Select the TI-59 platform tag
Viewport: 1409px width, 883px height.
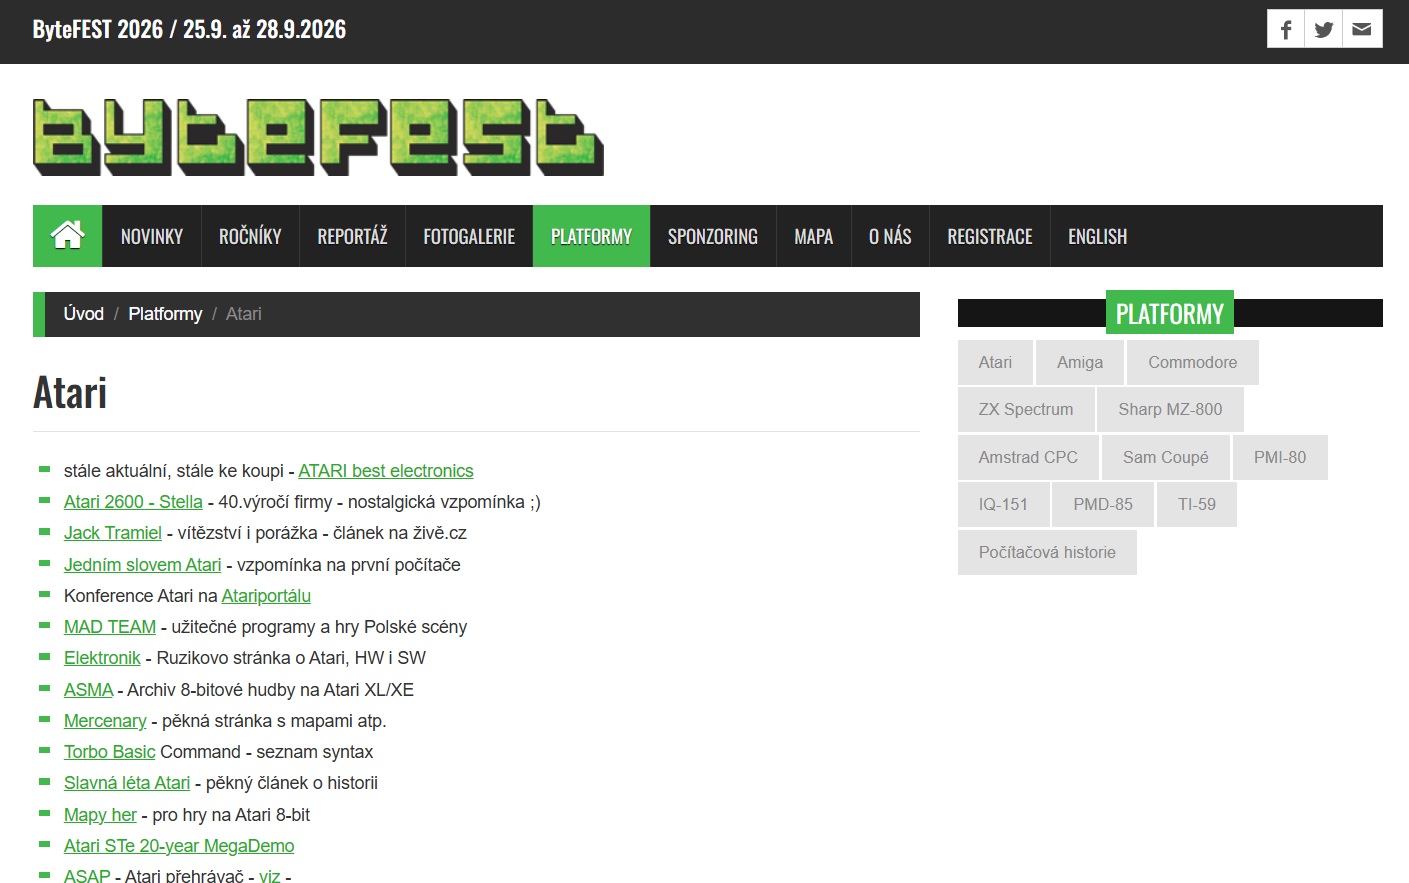click(1197, 504)
